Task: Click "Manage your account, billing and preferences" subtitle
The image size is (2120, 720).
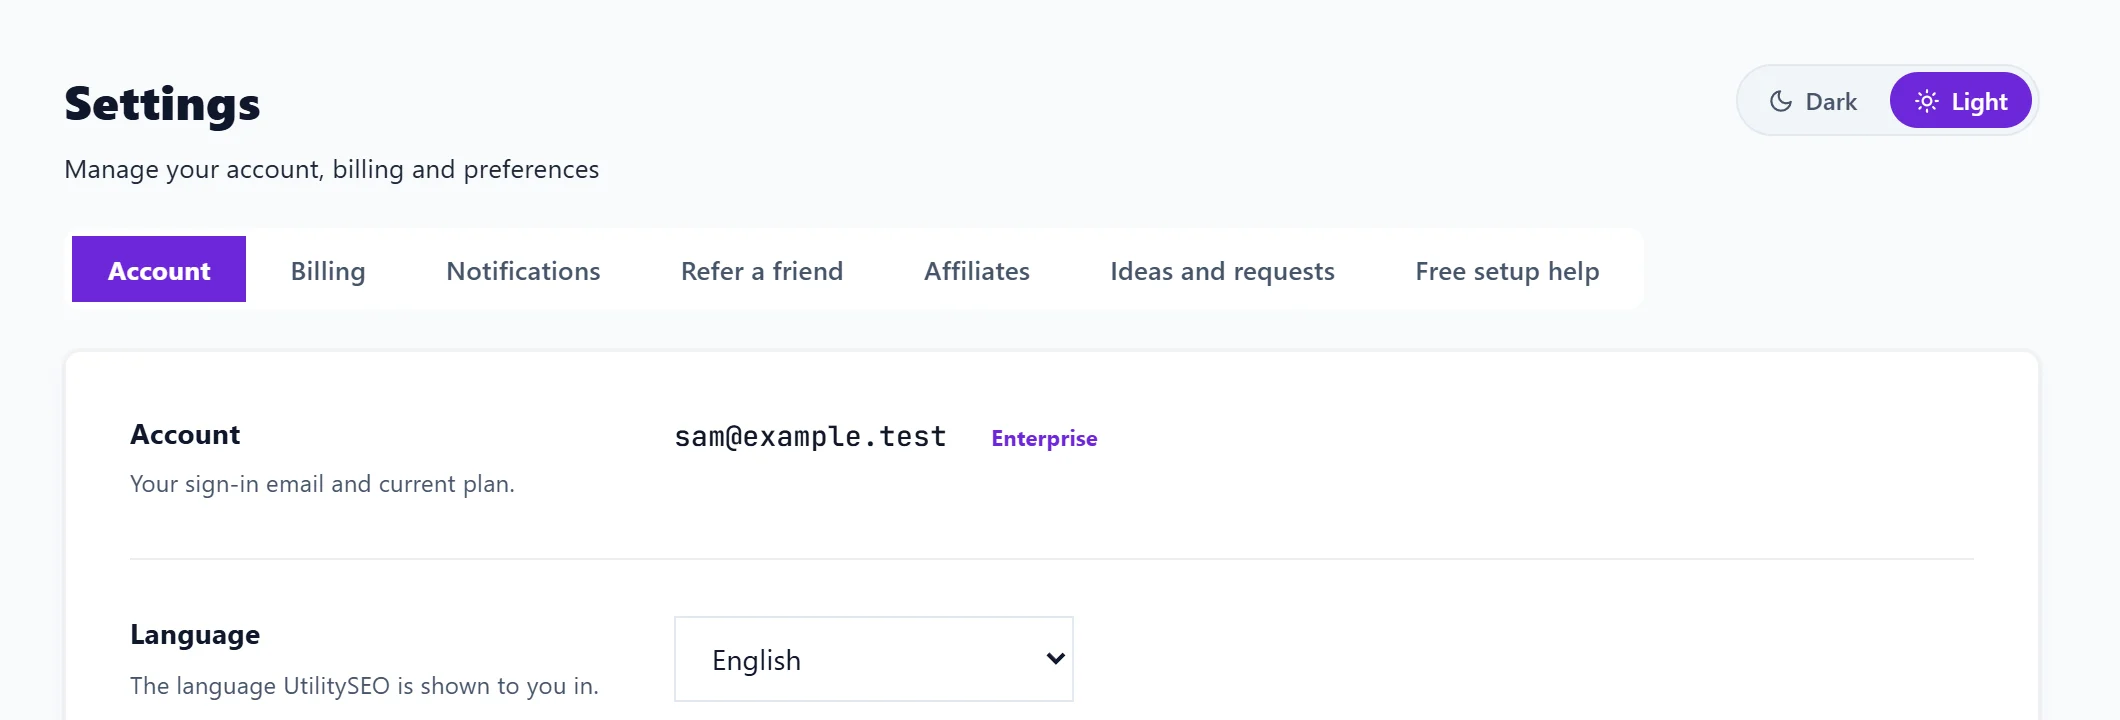Action: pos(332,169)
